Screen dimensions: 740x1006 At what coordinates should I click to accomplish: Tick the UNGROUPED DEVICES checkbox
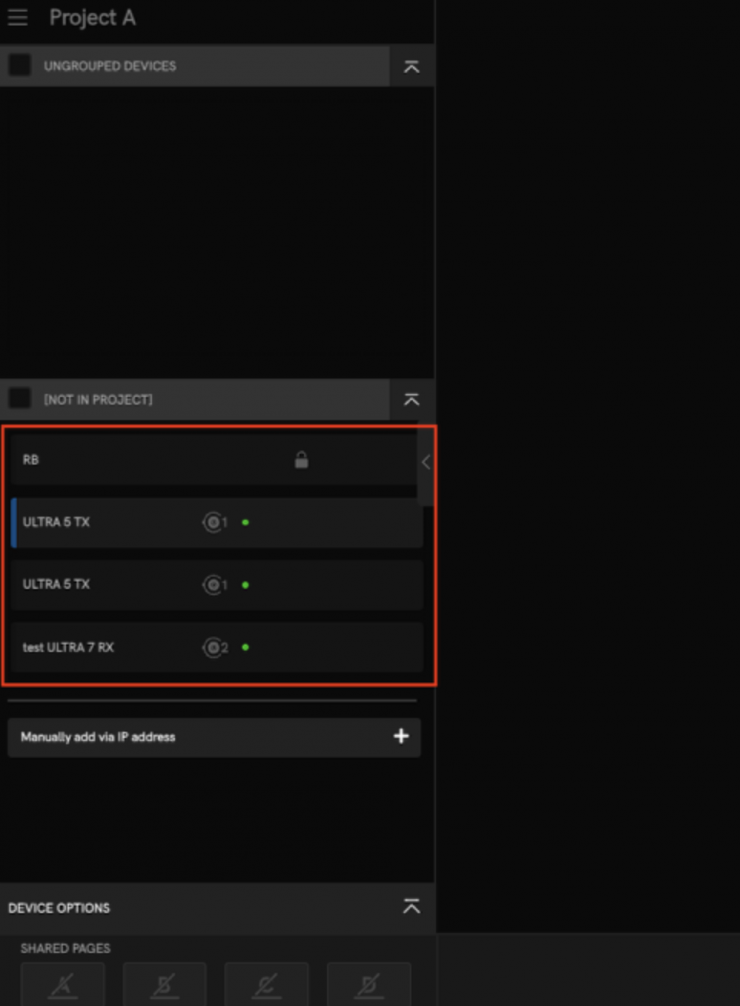pyautogui.click(x=19, y=65)
